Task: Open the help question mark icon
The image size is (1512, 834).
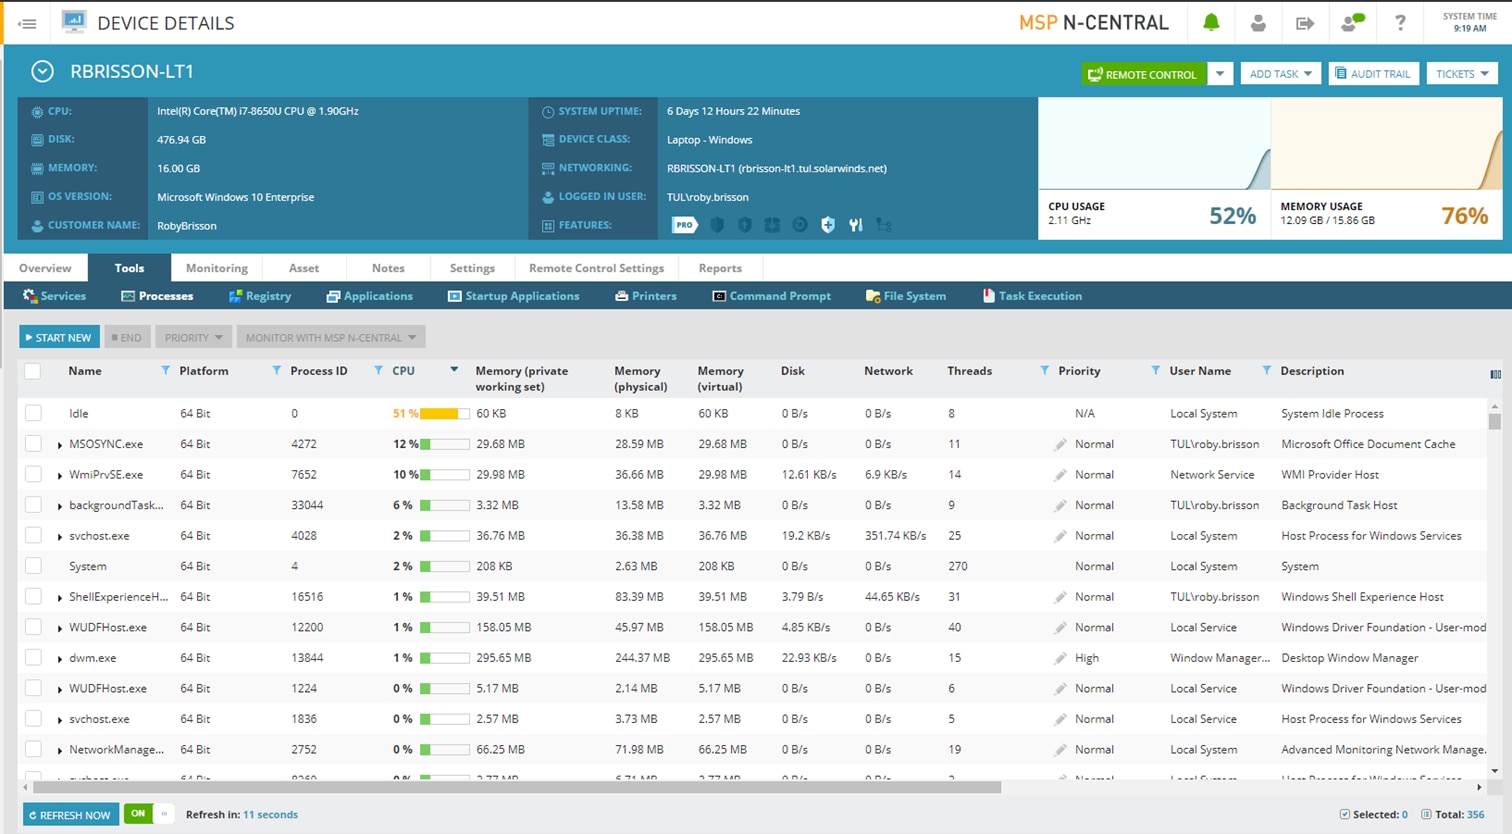Action: pos(1400,23)
